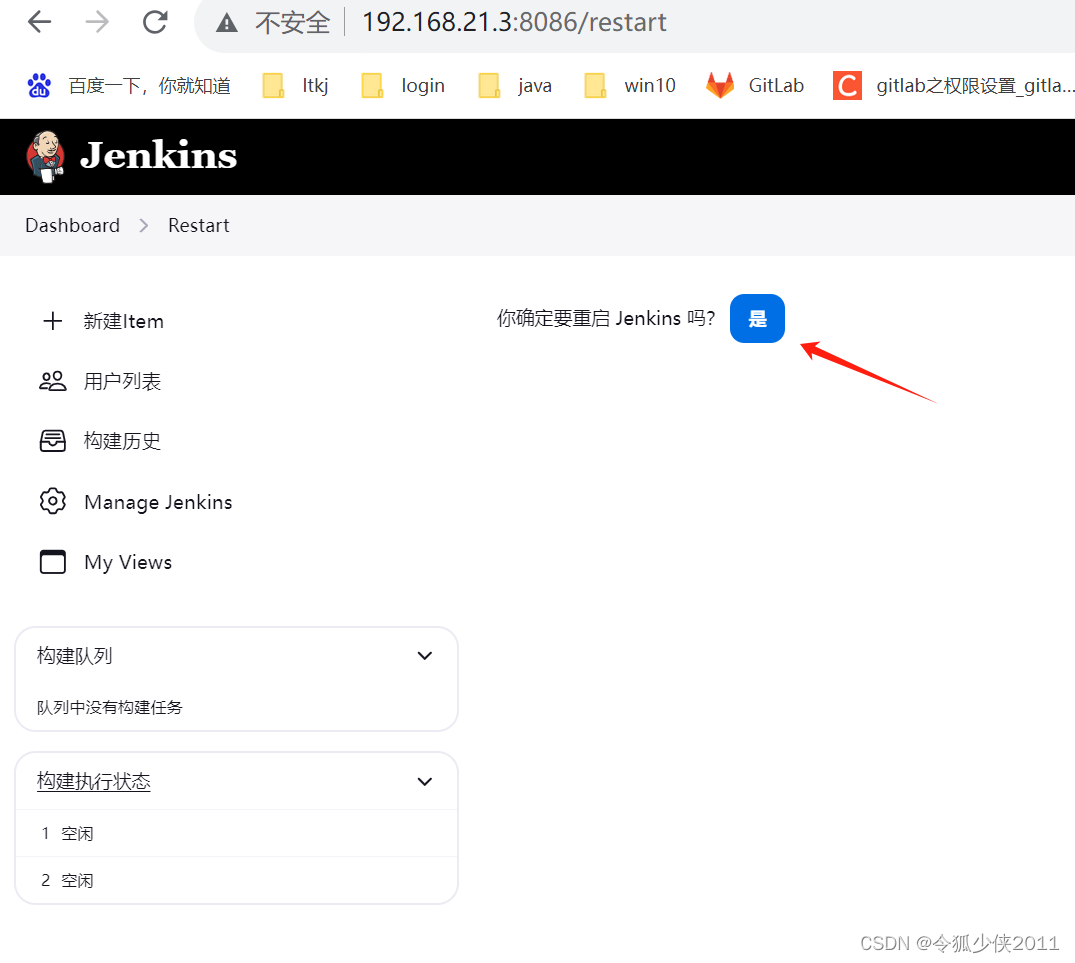Click the window icon beside My Views
1075x963 pixels.
[x=53, y=562]
